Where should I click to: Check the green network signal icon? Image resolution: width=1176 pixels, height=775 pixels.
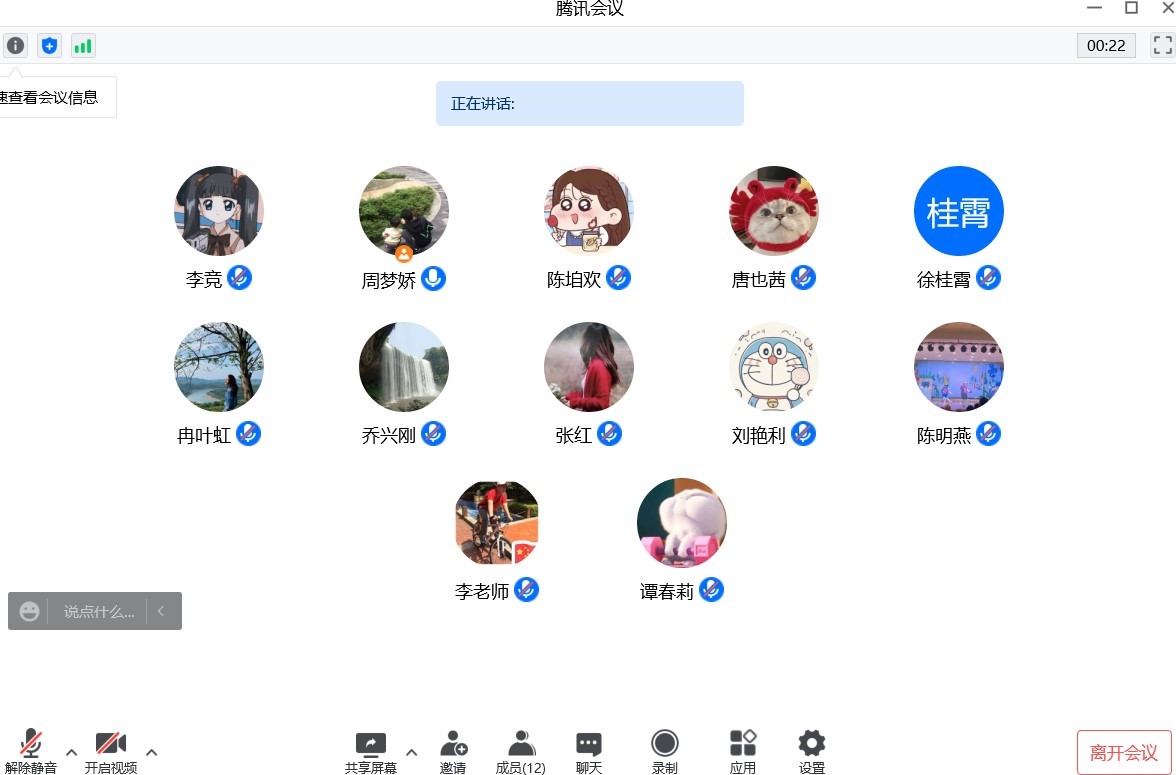83,46
